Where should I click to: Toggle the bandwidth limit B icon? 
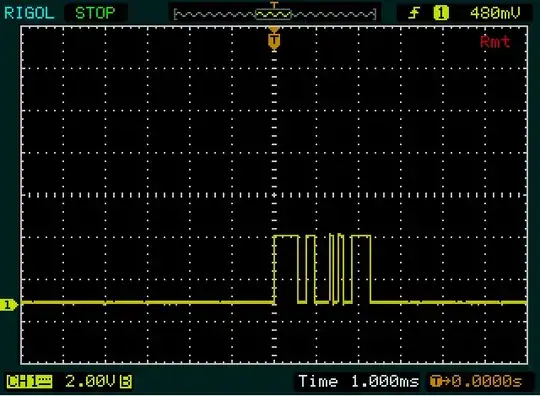[x=126, y=382]
